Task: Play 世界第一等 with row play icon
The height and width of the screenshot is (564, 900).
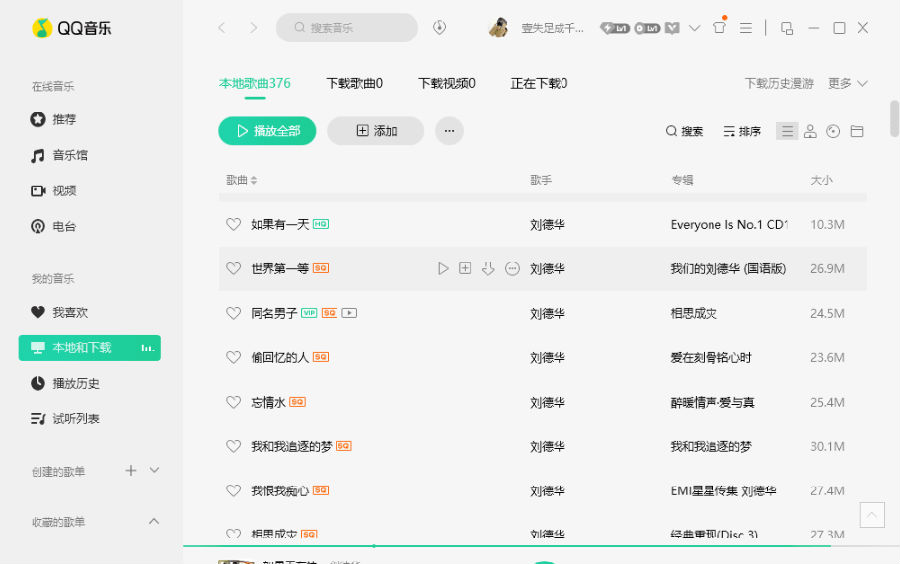Action: point(443,268)
